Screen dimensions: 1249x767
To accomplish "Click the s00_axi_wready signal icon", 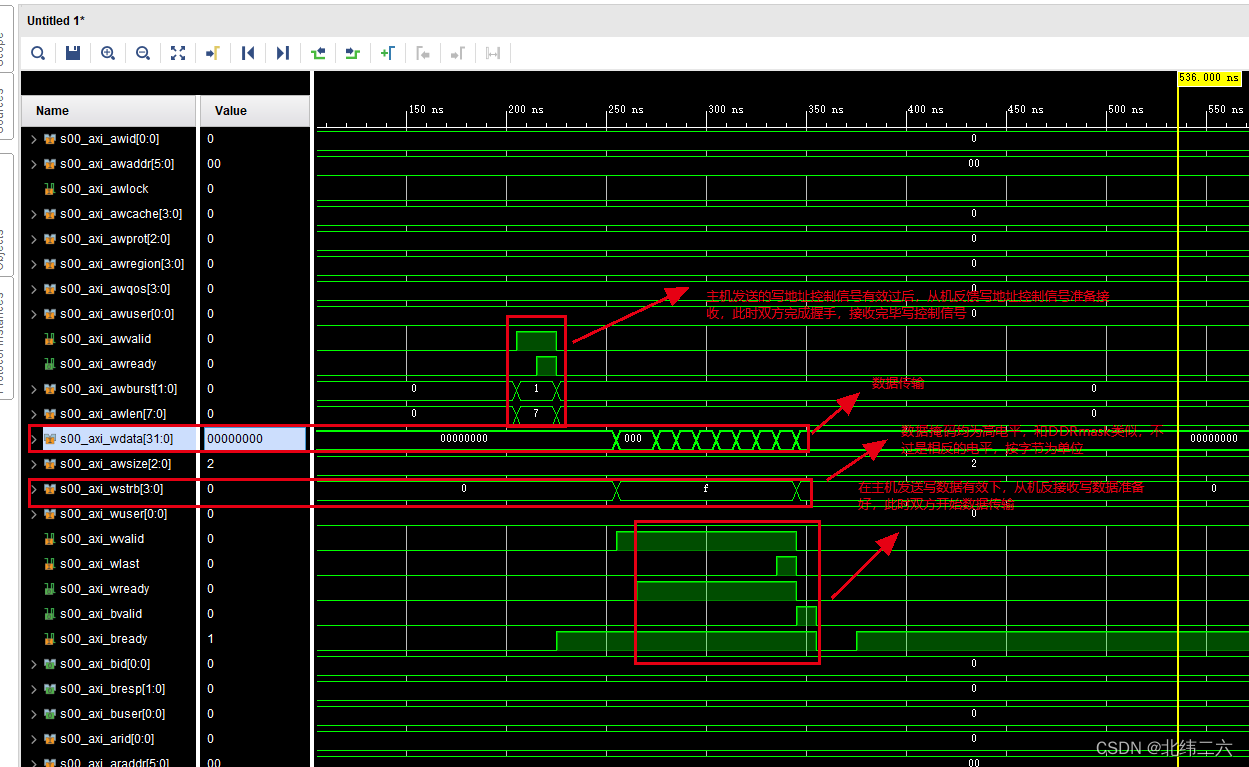I will 49,589.
